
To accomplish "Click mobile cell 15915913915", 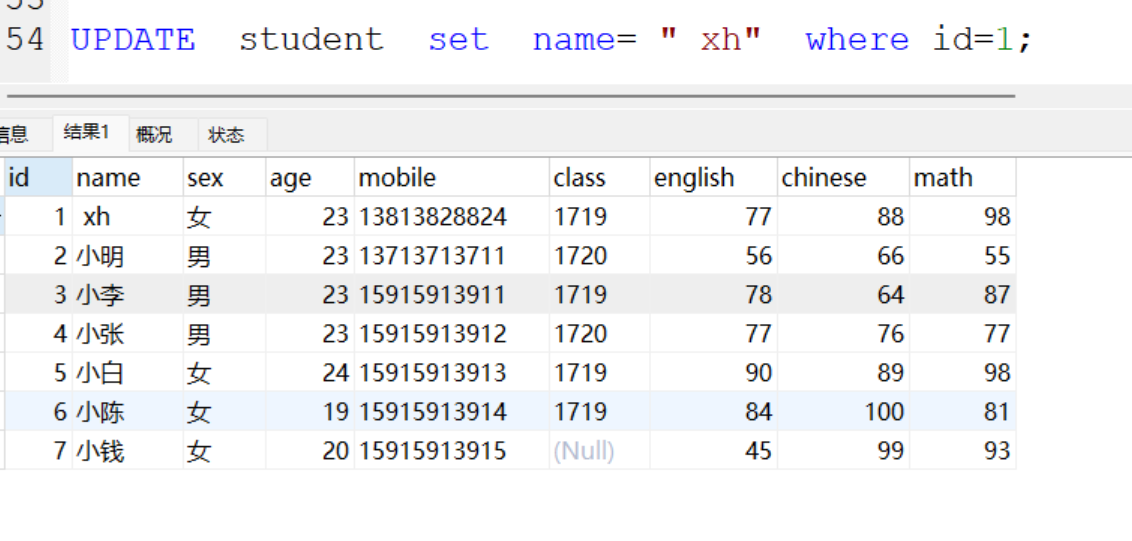I will (x=452, y=451).
